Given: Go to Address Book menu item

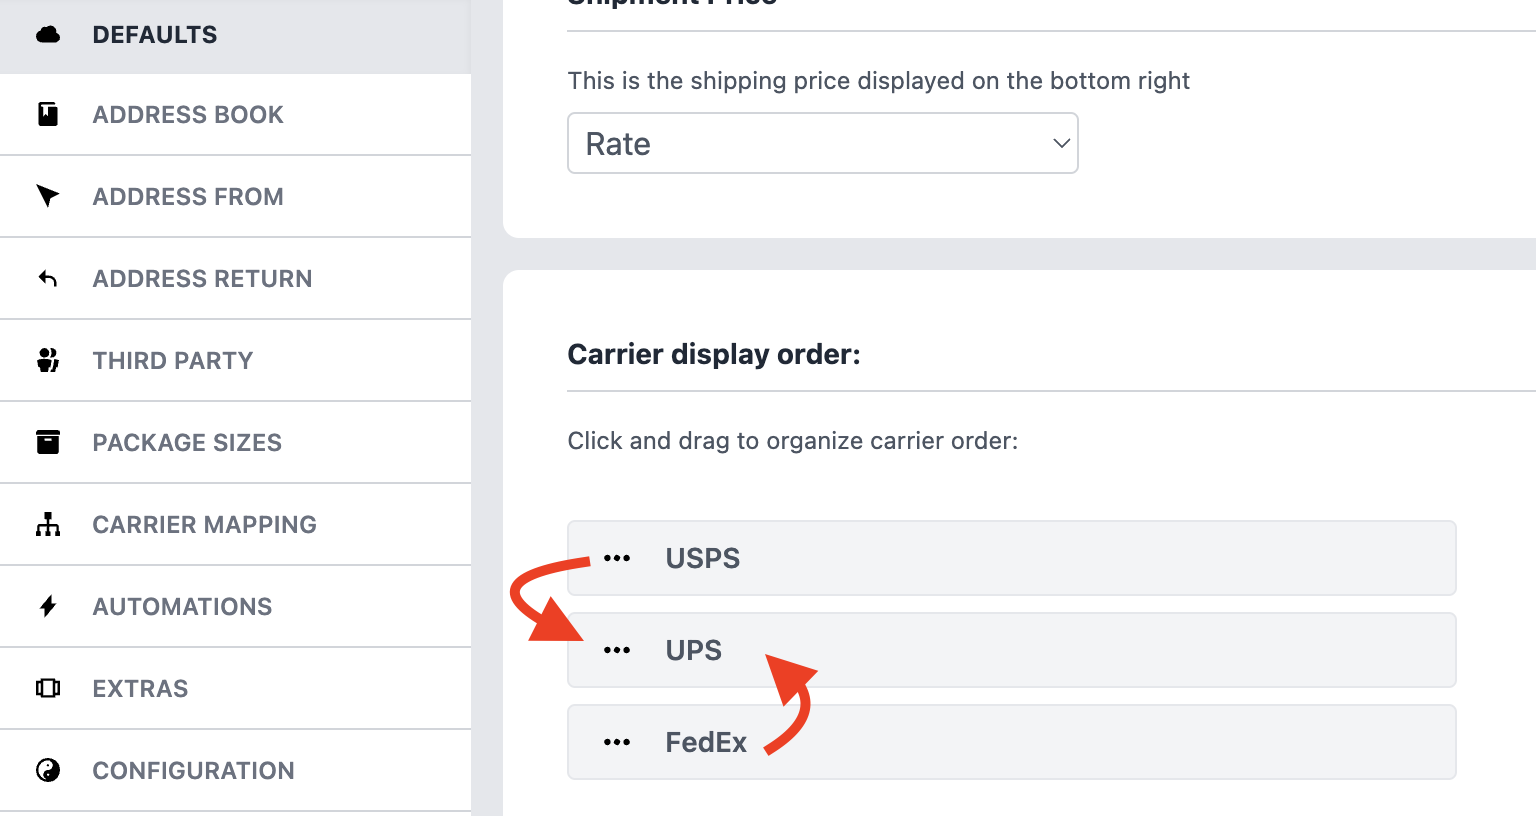Looking at the screenshot, I should [188, 115].
